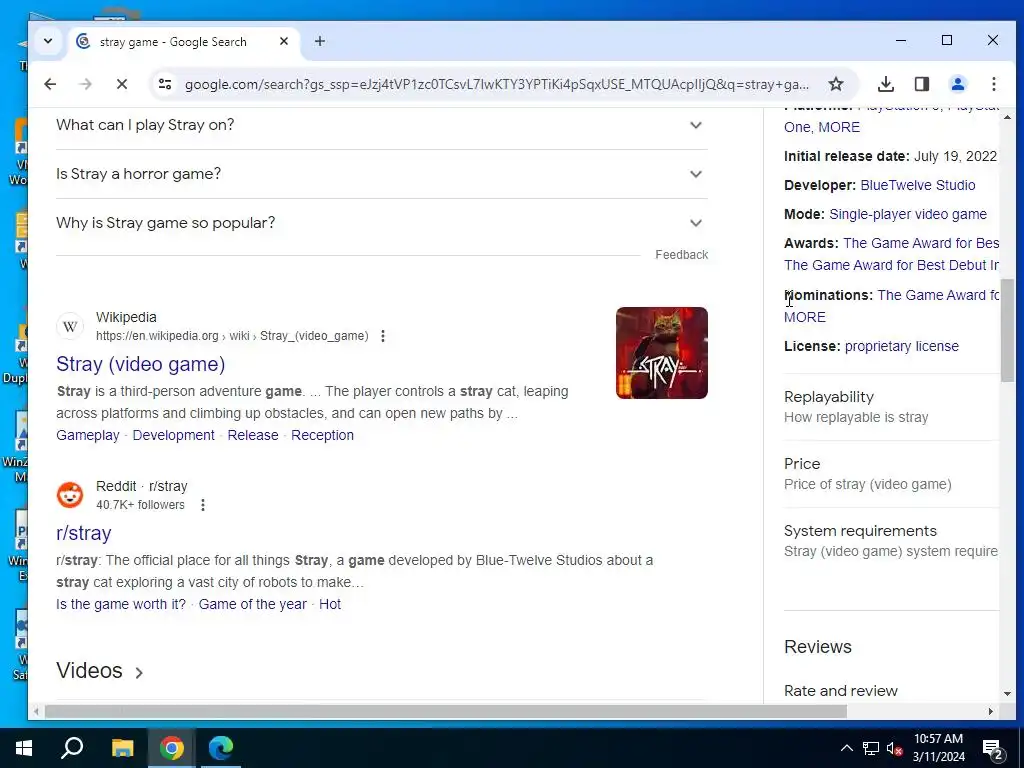Click Wikipedia W favicon

coord(70,326)
